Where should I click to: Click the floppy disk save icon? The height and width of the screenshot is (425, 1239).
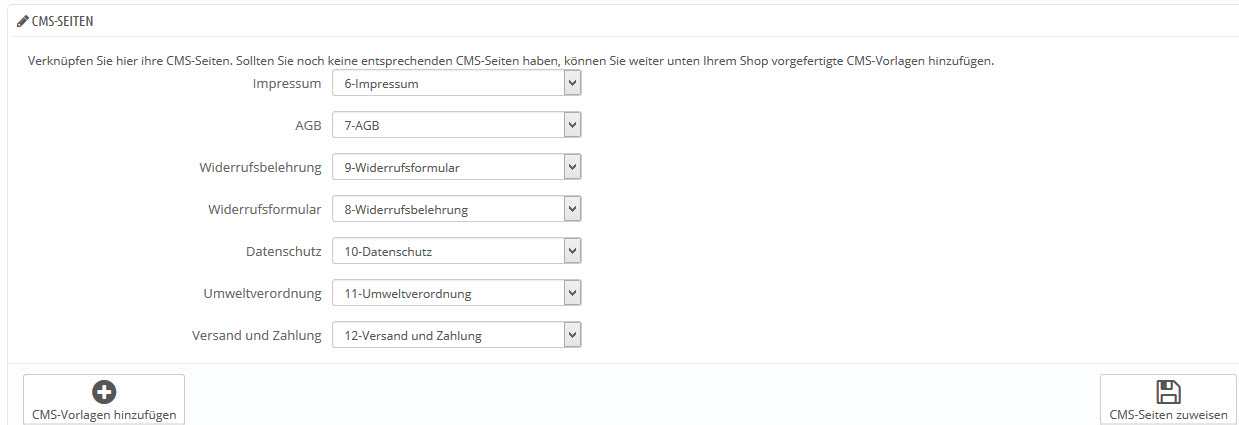[x=1168, y=392]
